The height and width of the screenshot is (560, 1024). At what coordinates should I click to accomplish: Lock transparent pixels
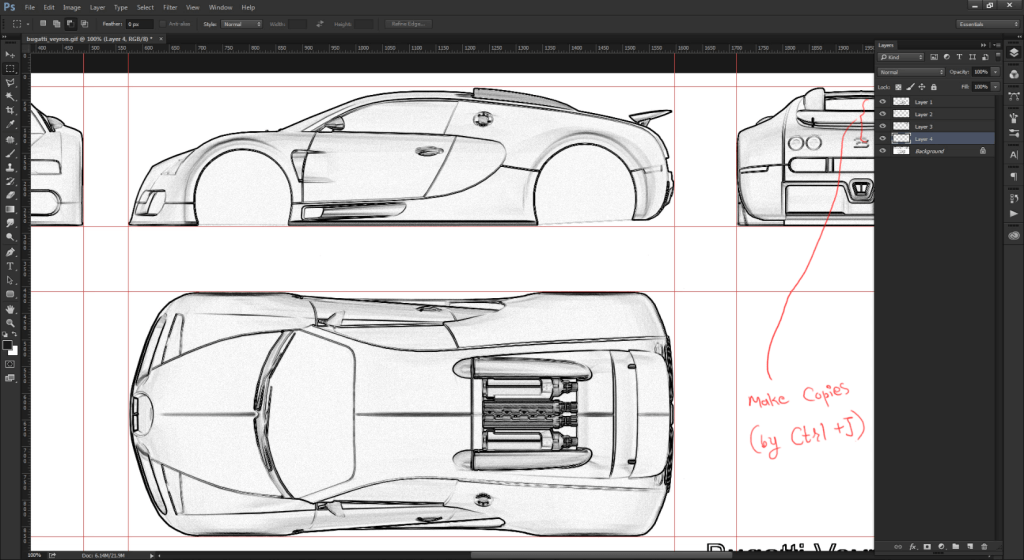point(899,87)
